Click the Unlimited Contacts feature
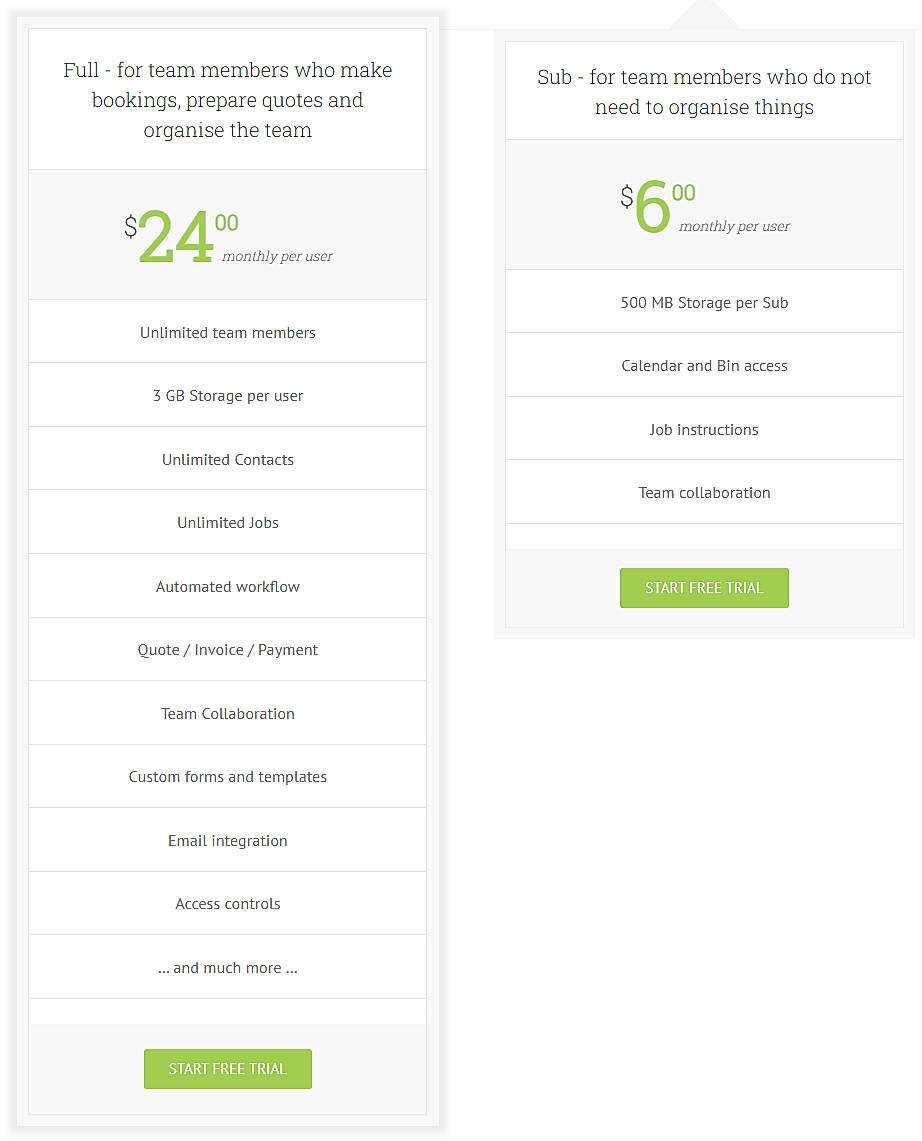Viewport: 922px width, 1141px height. coord(227,458)
